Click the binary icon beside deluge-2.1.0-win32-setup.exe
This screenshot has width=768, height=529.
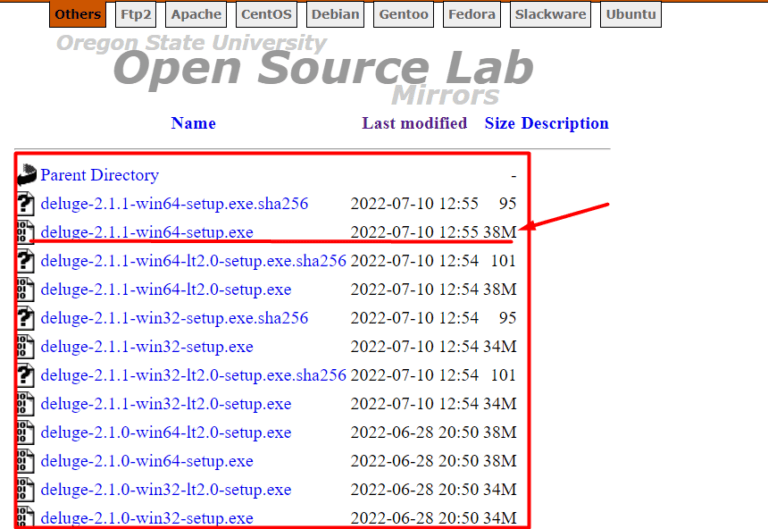click(25, 517)
